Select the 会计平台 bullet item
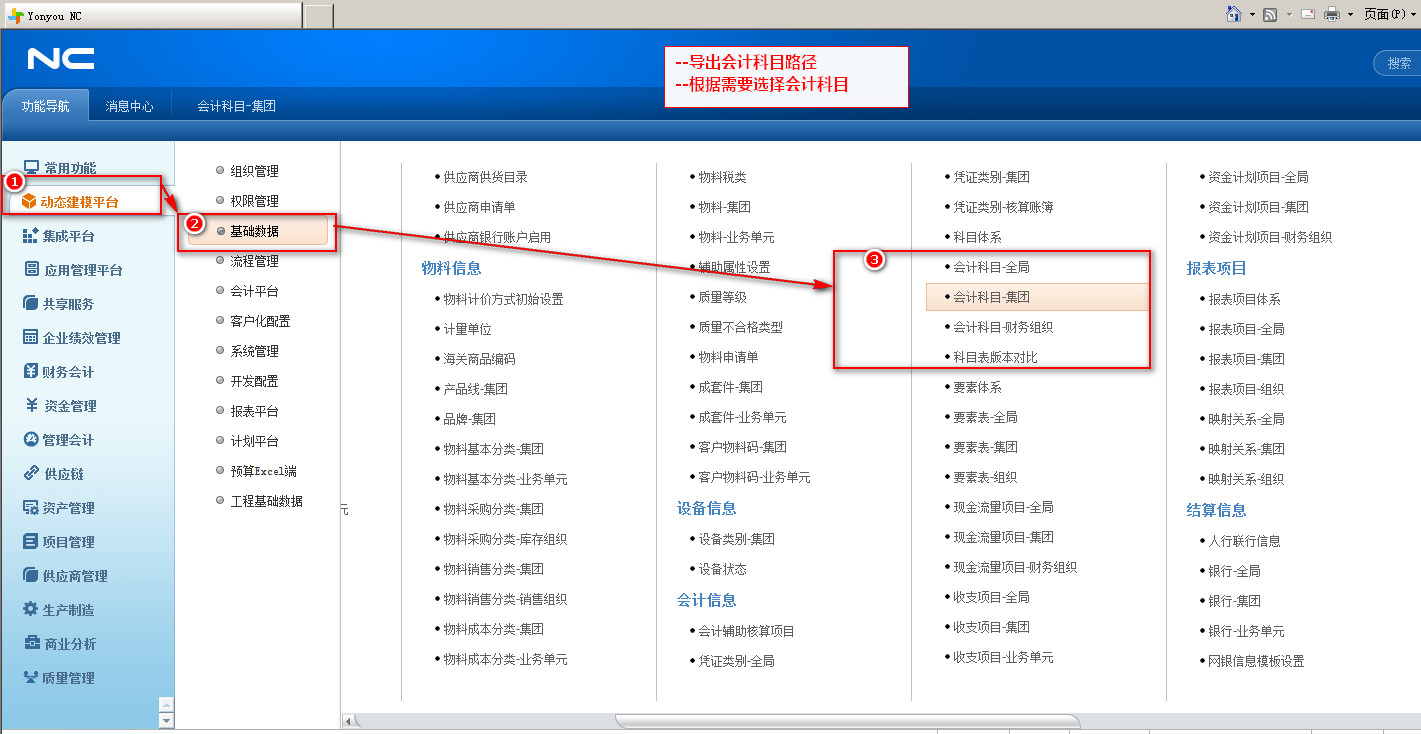This screenshot has height=734, width=1421. (x=254, y=291)
